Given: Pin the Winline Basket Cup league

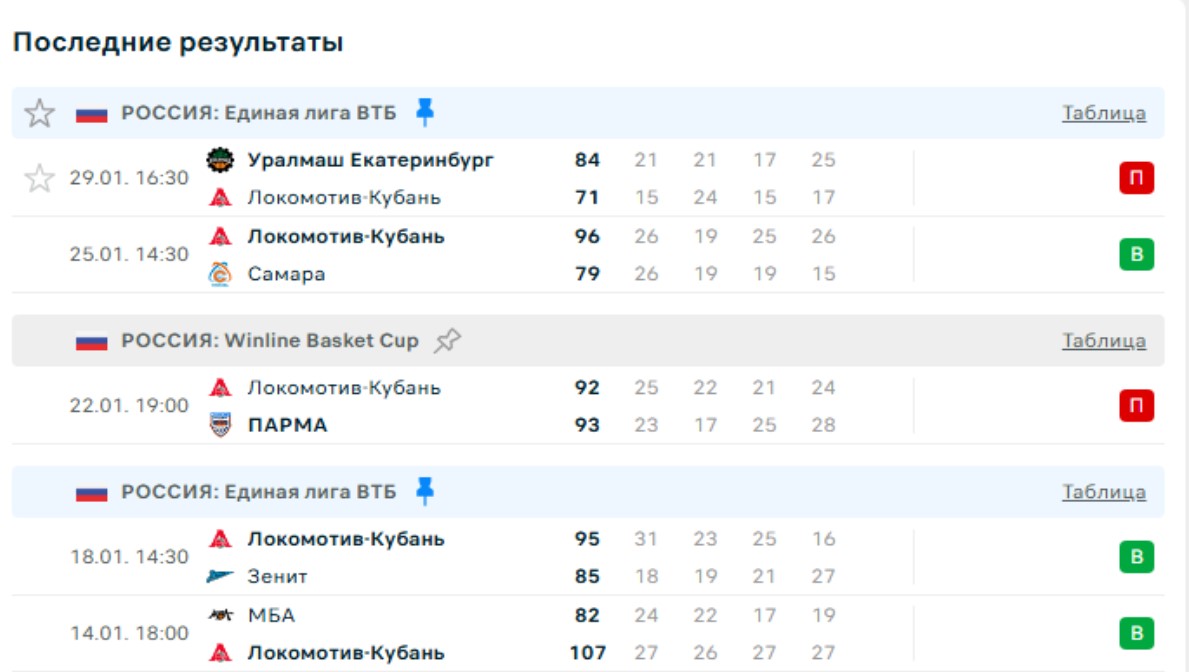Looking at the screenshot, I should pyautogui.click(x=447, y=341).
